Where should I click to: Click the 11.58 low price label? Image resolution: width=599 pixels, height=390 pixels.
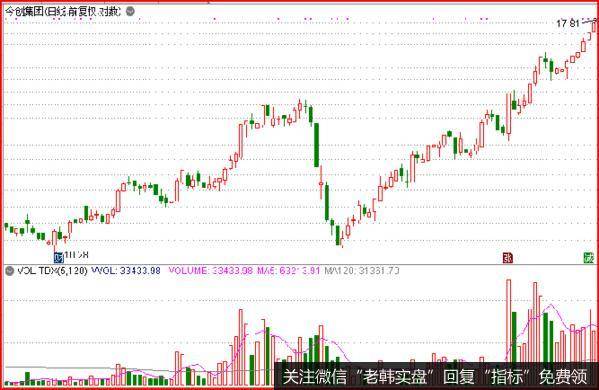pos(76,255)
